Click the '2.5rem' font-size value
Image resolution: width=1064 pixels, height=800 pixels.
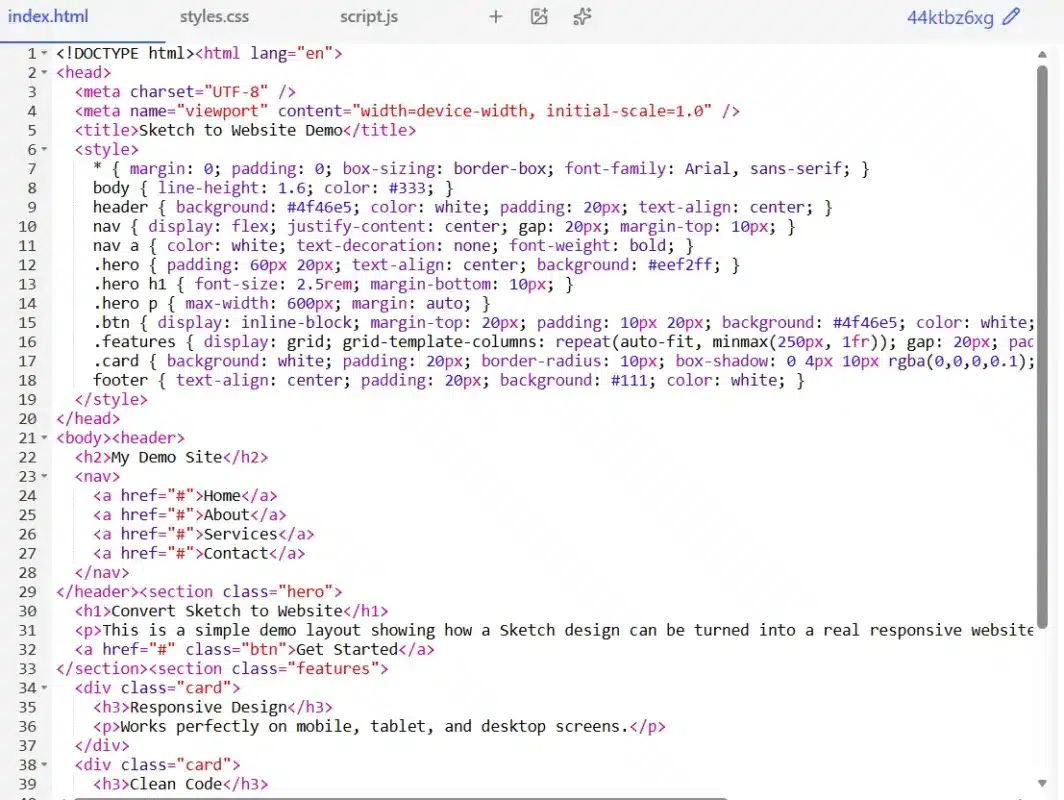click(x=324, y=284)
